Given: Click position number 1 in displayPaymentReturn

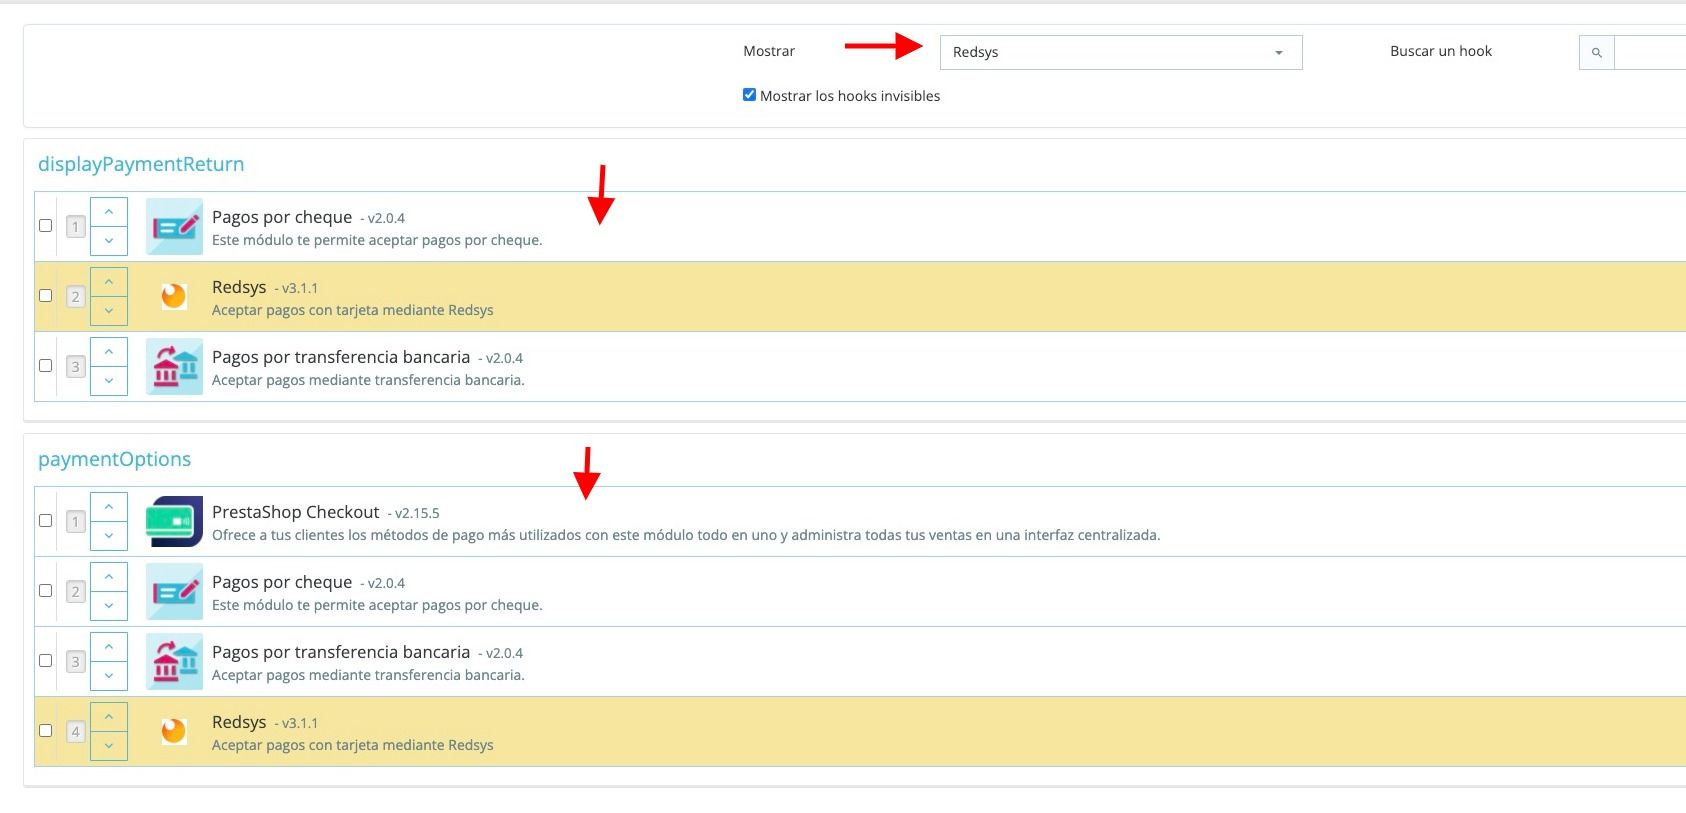Looking at the screenshot, I should pos(75,227).
